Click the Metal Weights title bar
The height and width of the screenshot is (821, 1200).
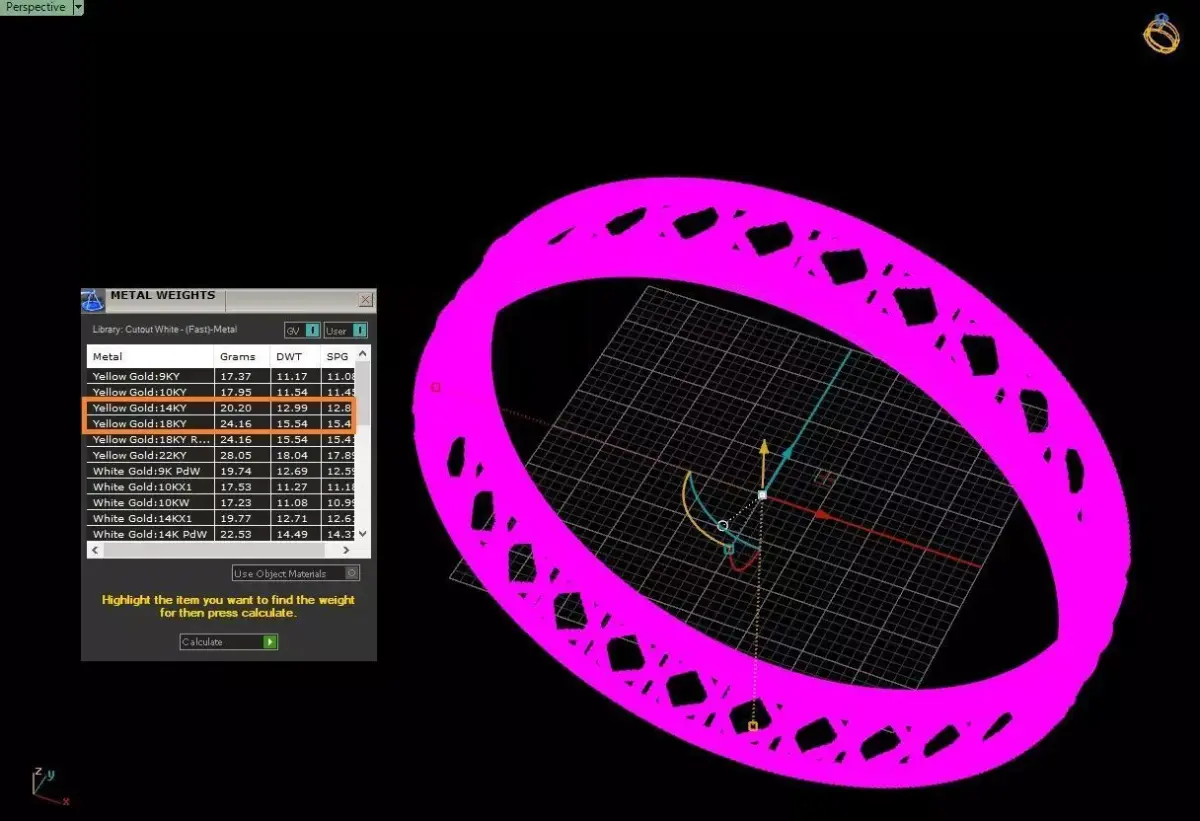click(x=229, y=298)
